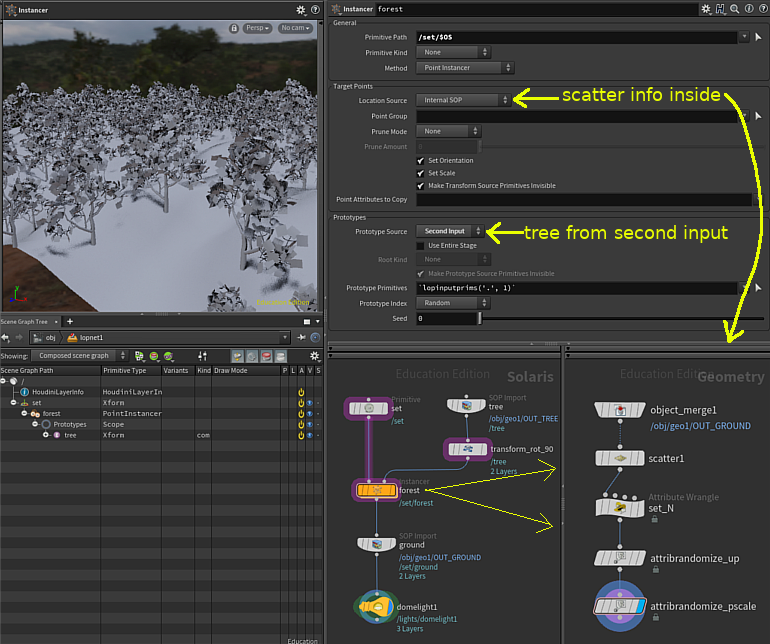The width and height of the screenshot is (770, 644).
Task: Open the Prototype Source dropdown
Action: [x=450, y=231]
